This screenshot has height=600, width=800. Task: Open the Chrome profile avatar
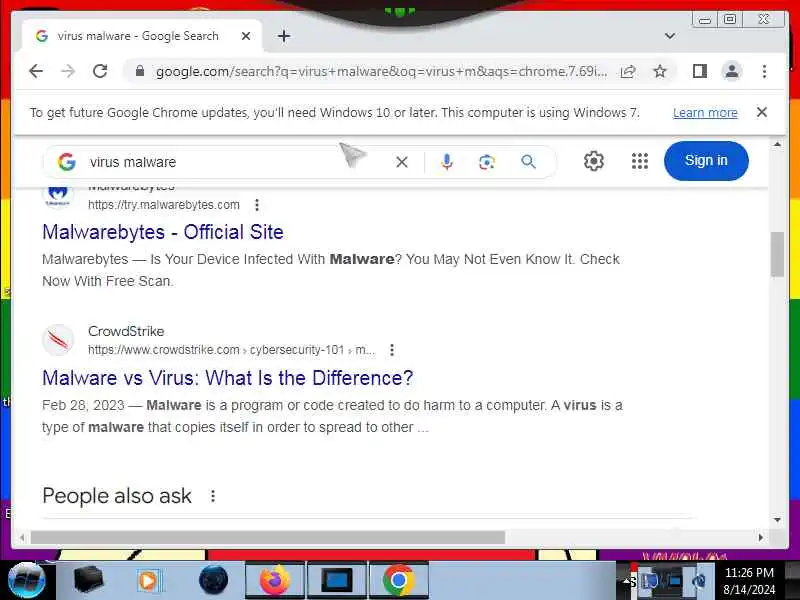732,71
